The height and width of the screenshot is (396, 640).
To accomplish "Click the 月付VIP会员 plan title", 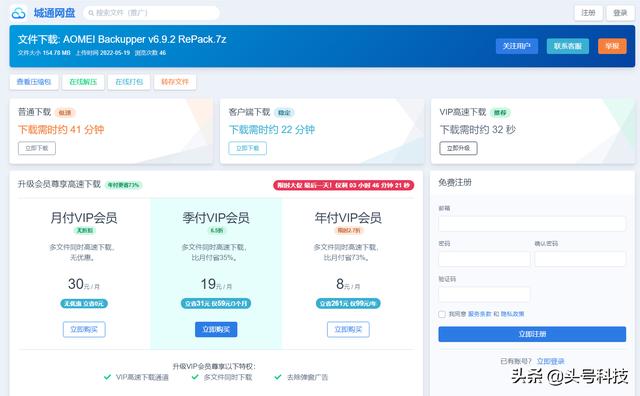I will 84,218.
